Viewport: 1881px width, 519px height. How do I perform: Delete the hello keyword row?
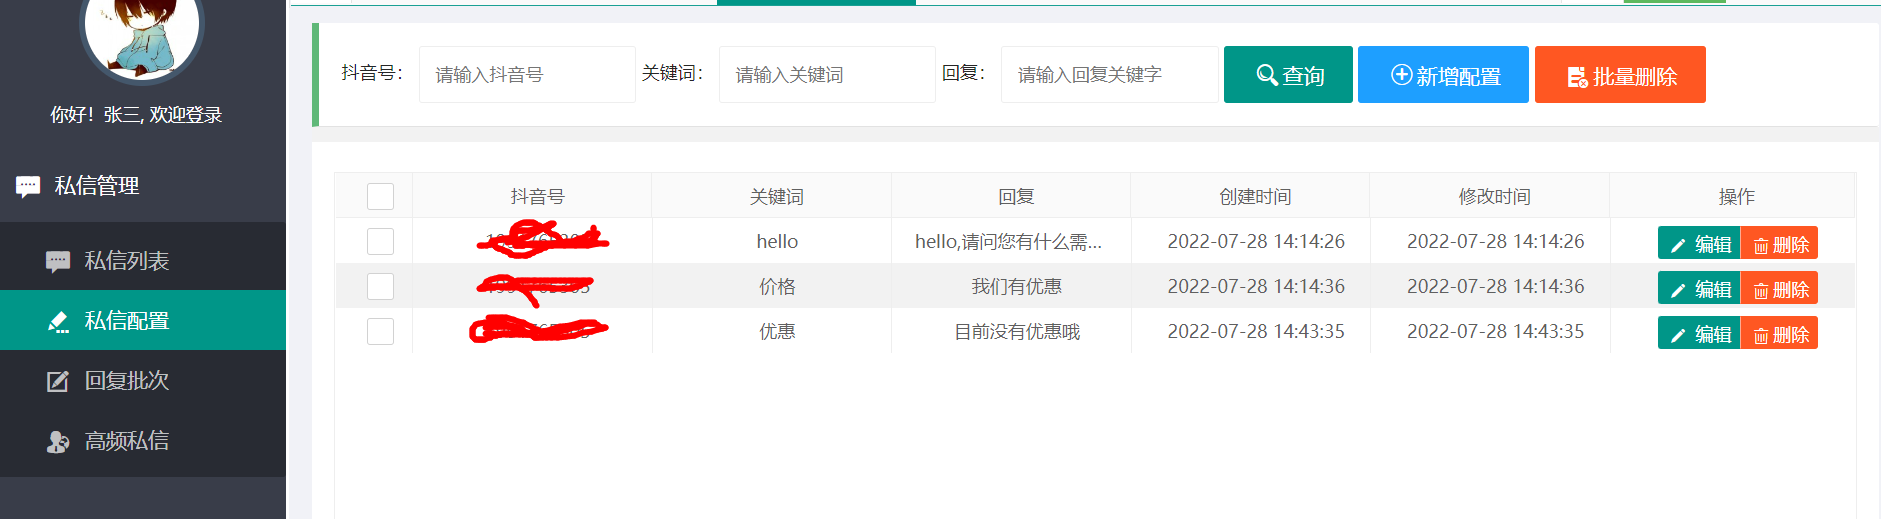pyautogui.click(x=1779, y=243)
